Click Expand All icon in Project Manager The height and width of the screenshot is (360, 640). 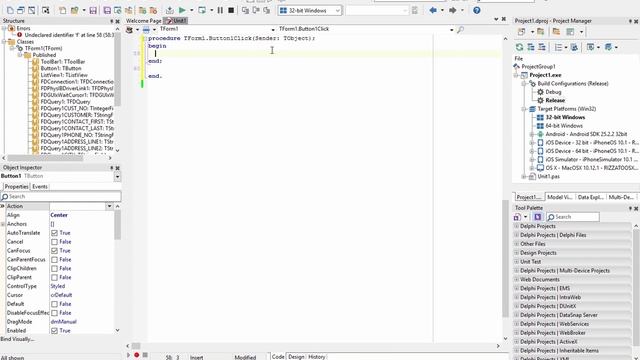tap(531, 47)
